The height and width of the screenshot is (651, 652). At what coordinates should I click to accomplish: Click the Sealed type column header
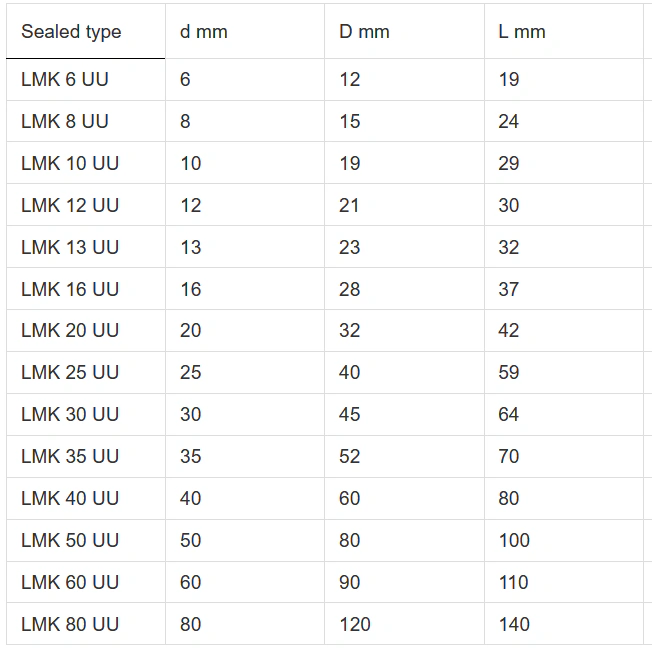click(71, 32)
